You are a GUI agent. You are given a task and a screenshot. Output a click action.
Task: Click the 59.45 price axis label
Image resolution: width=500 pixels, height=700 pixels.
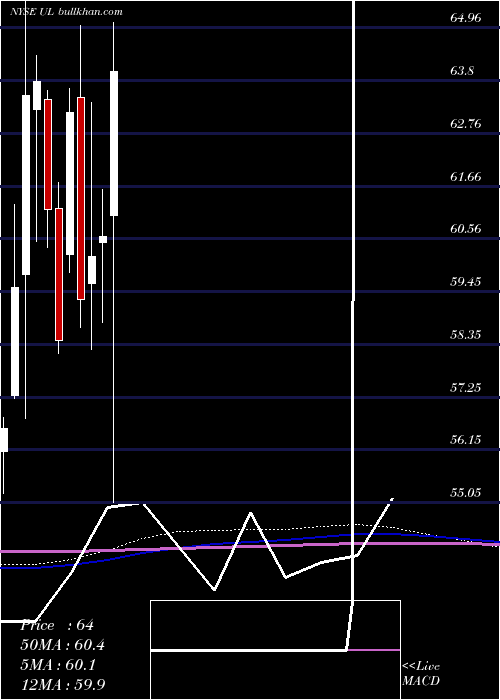coord(466,282)
